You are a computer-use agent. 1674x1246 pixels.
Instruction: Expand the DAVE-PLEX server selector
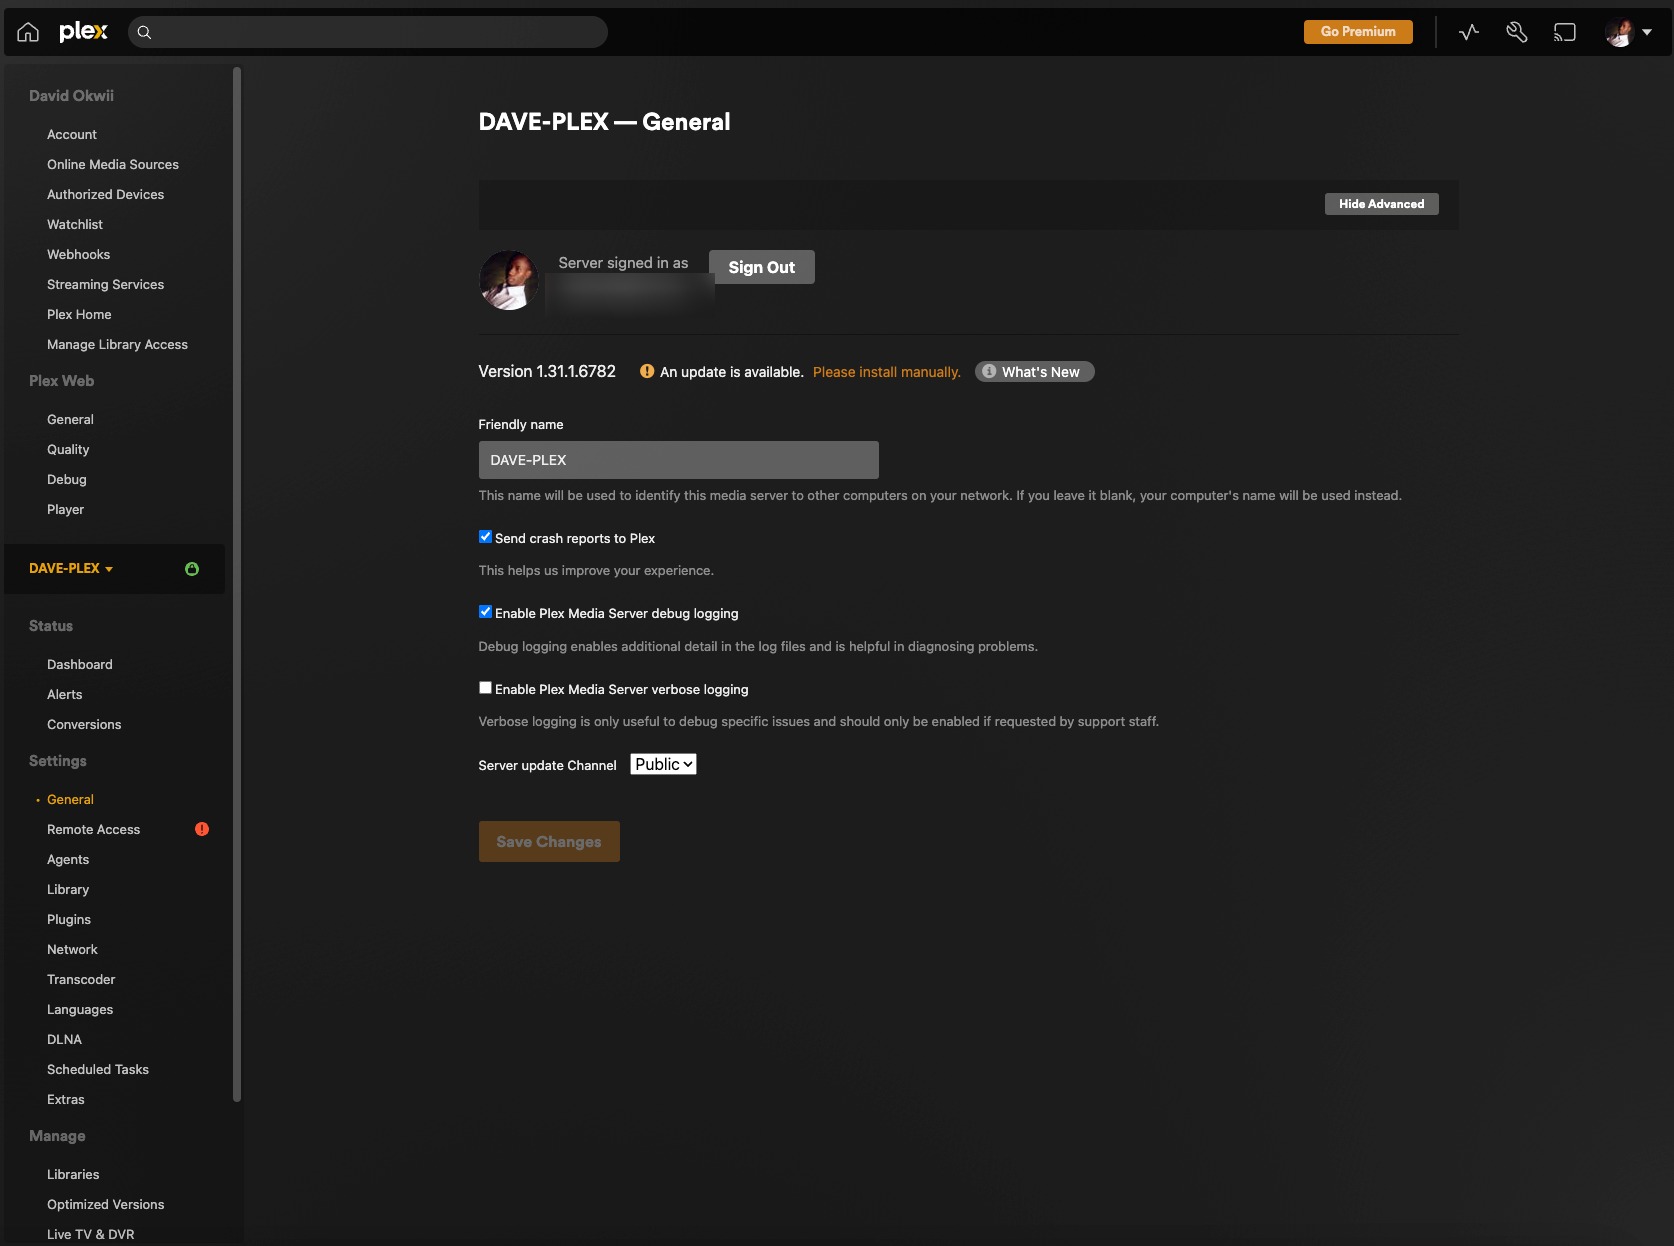coord(72,568)
